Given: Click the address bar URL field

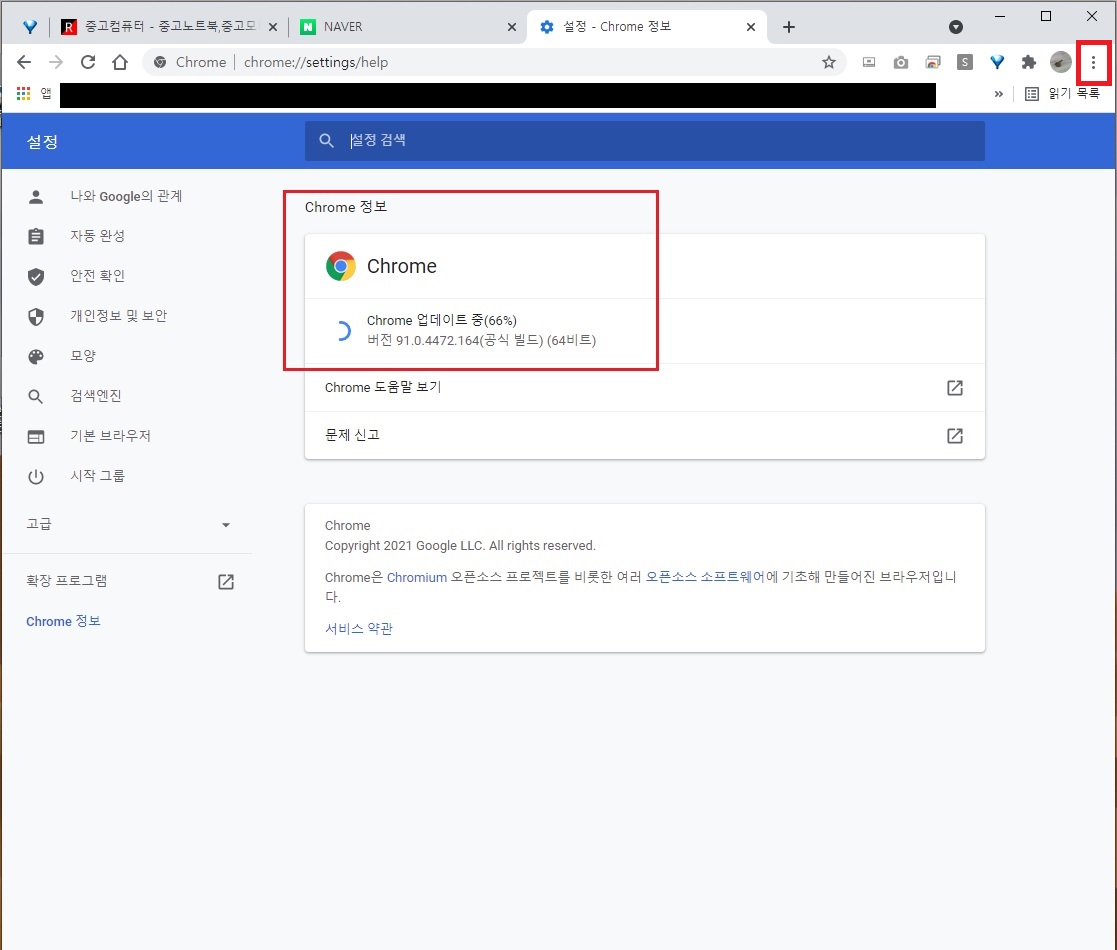Looking at the screenshot, I should pos(492,62).
